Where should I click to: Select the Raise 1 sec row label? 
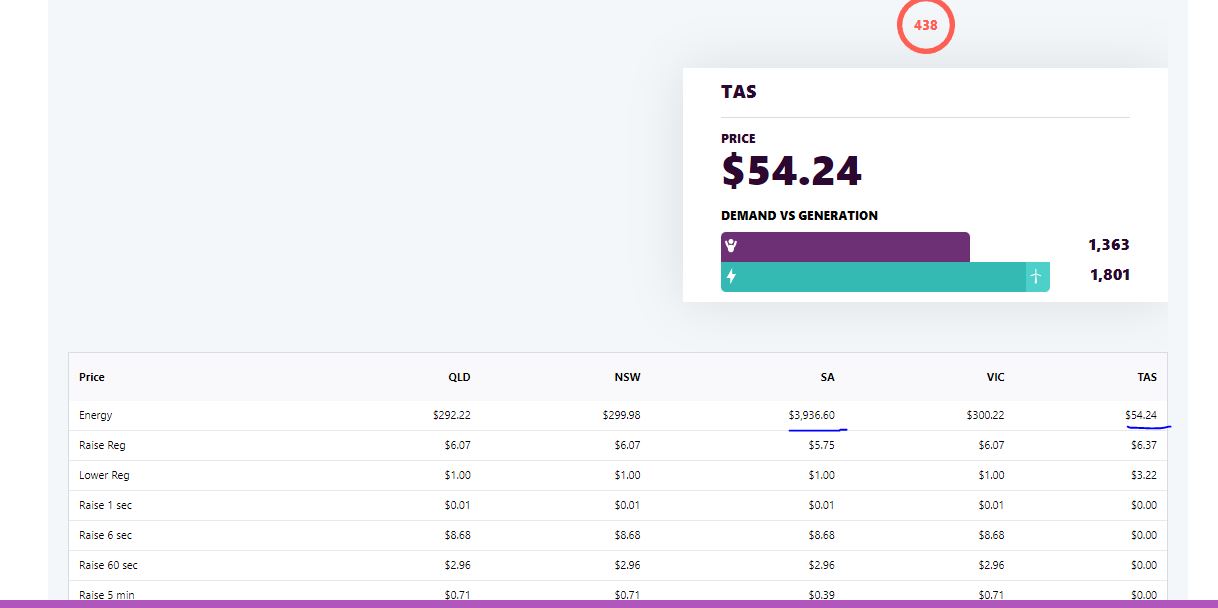pos(105,505)
